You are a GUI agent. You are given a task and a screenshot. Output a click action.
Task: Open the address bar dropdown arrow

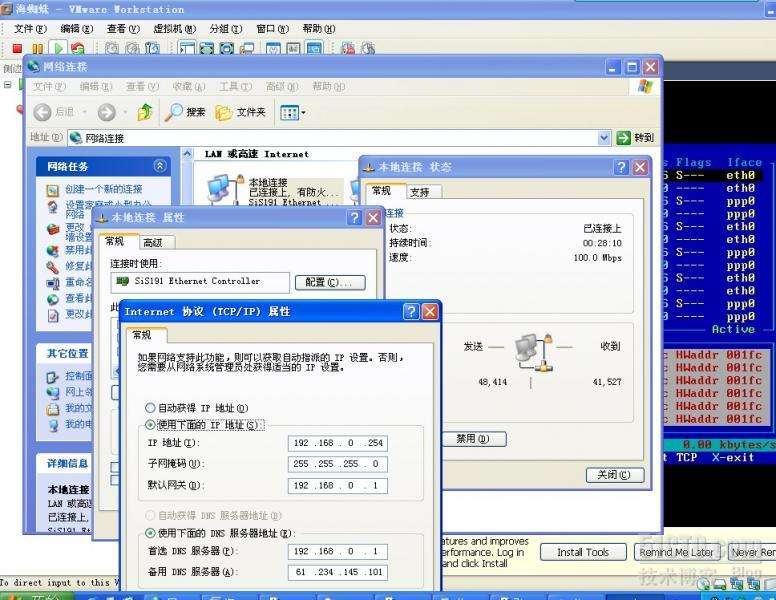[x=604, y=138]
